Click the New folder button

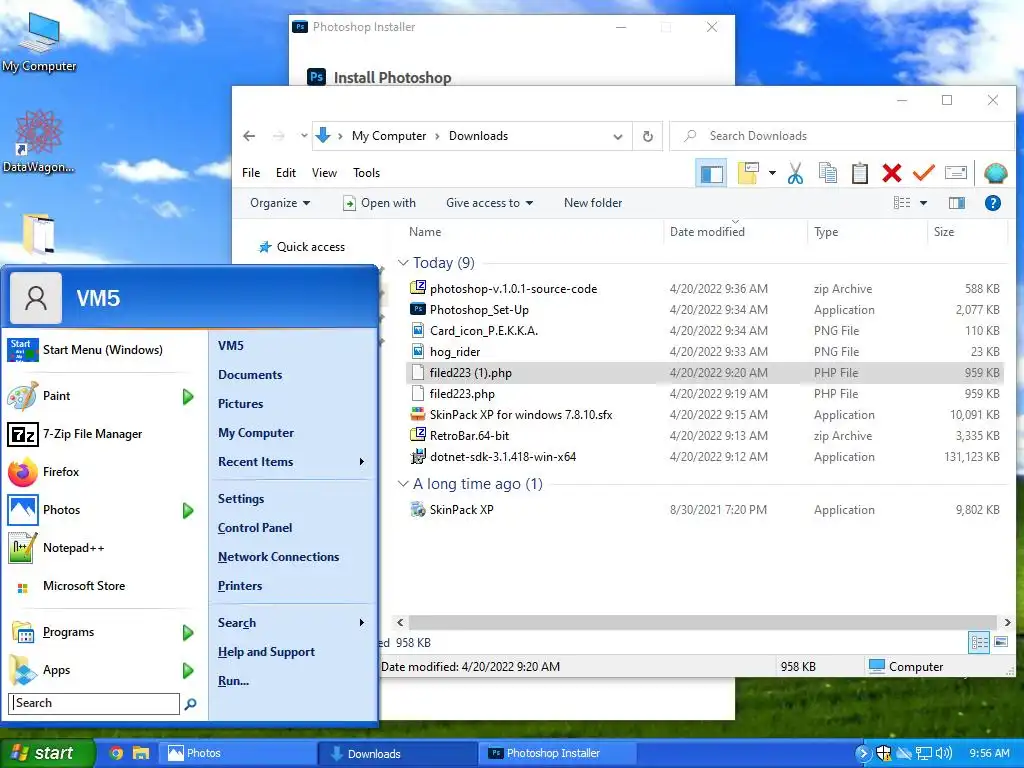click(593, 203)
